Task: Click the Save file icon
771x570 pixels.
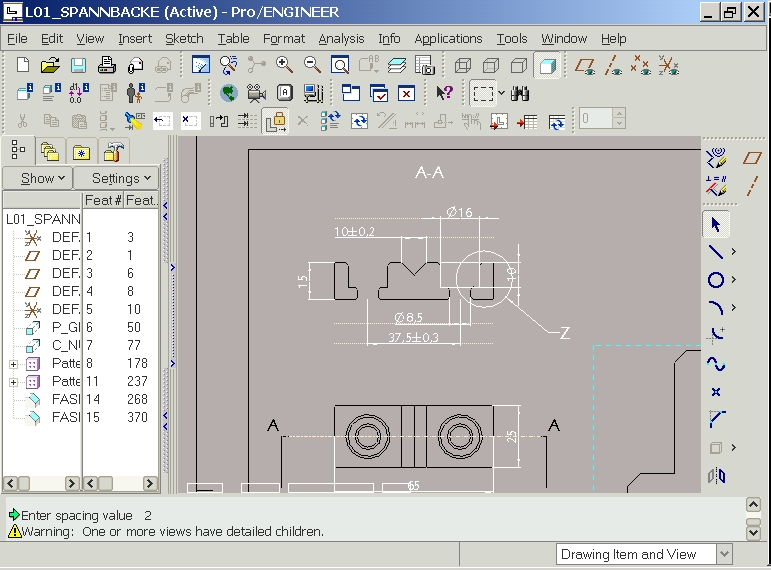Action: pyautogui.click(x=78, y=66)
